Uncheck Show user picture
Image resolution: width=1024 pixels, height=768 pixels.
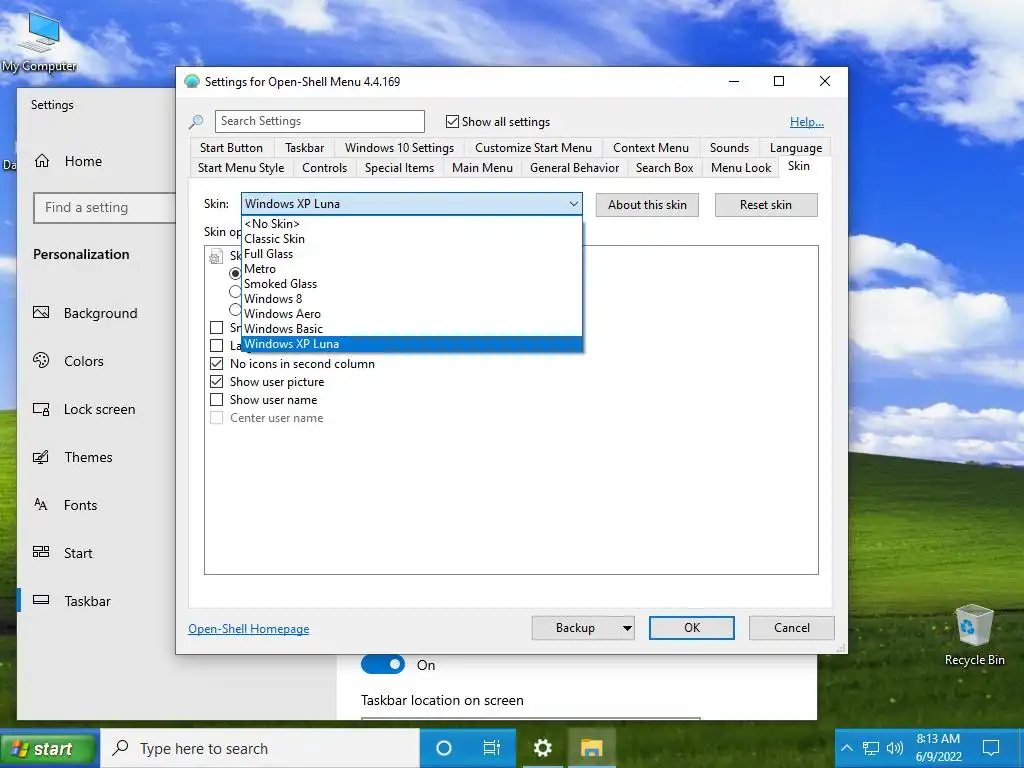point(217,381)
